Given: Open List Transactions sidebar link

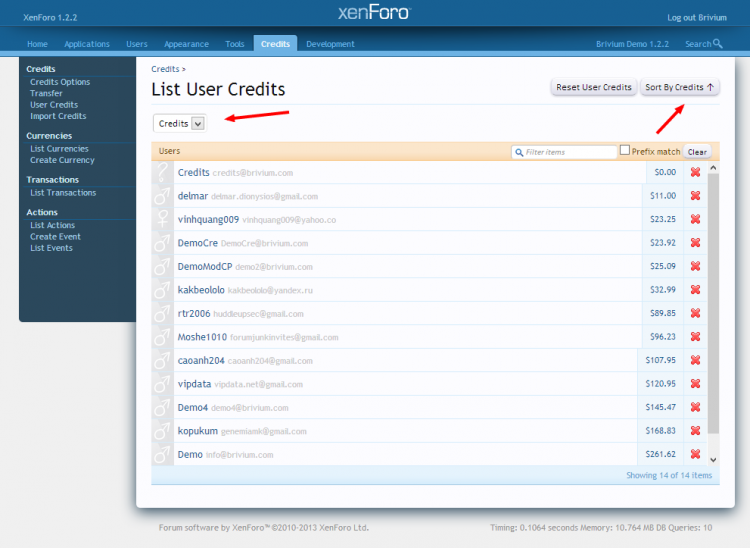Looking at the screenshot, I should 63,193.
